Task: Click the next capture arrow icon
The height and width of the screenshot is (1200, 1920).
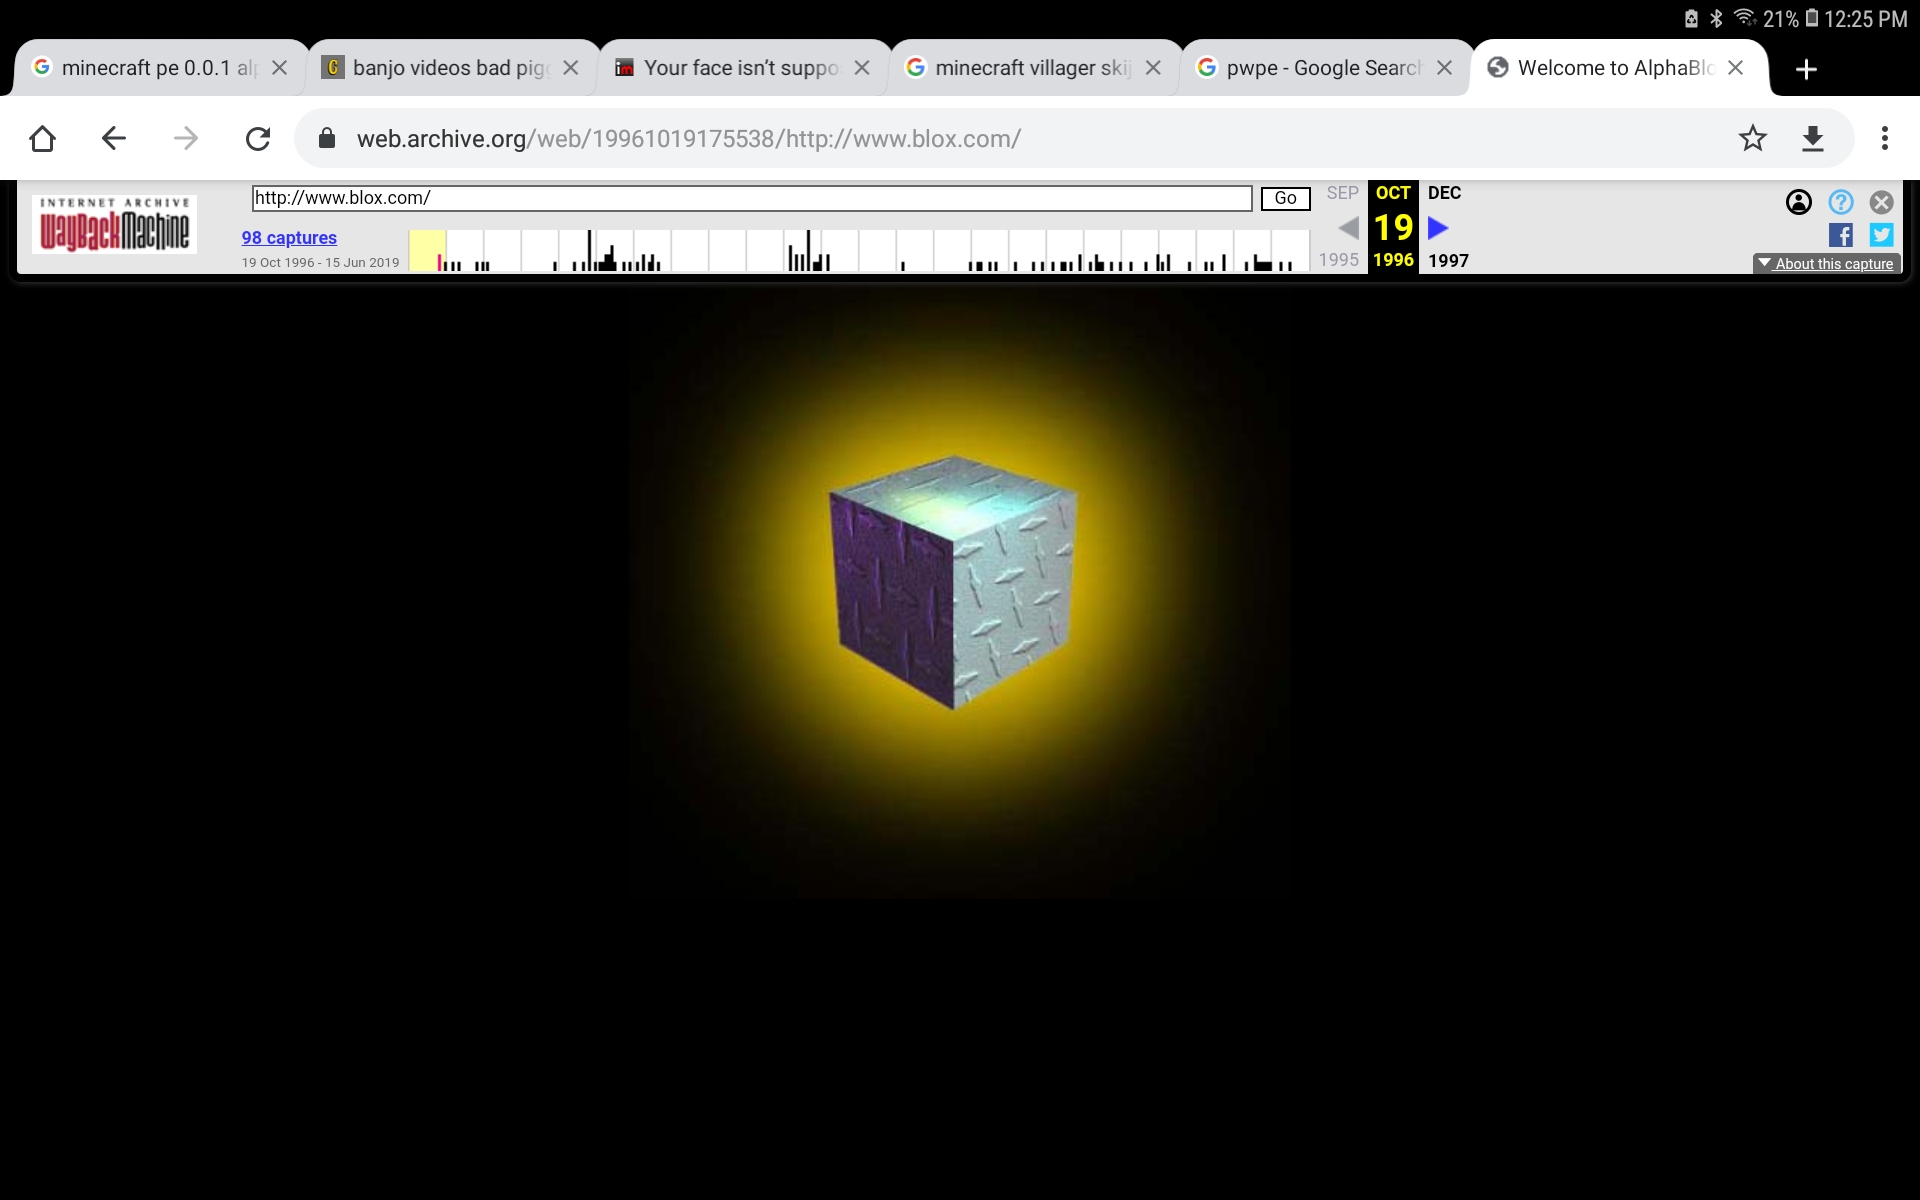Action: coord(1438,225)
